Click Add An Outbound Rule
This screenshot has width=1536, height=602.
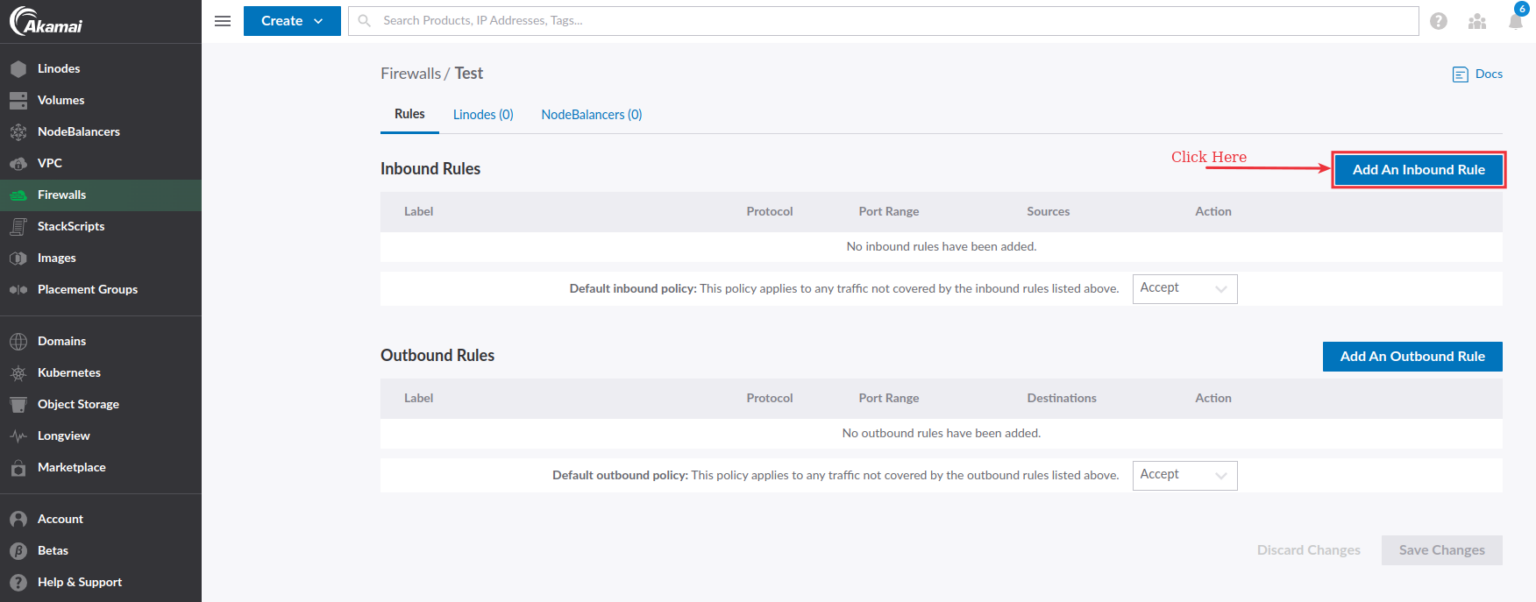click(1412, 356)
